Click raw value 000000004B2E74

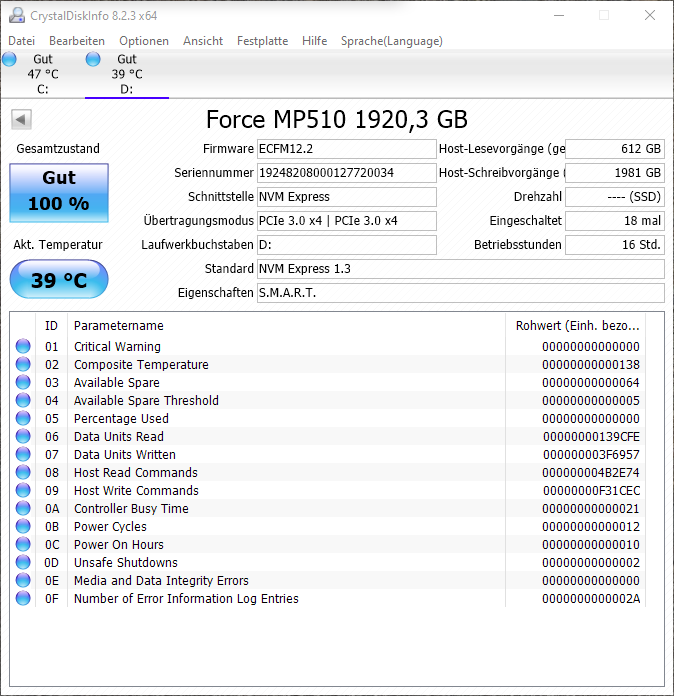[x=591, y=472]
